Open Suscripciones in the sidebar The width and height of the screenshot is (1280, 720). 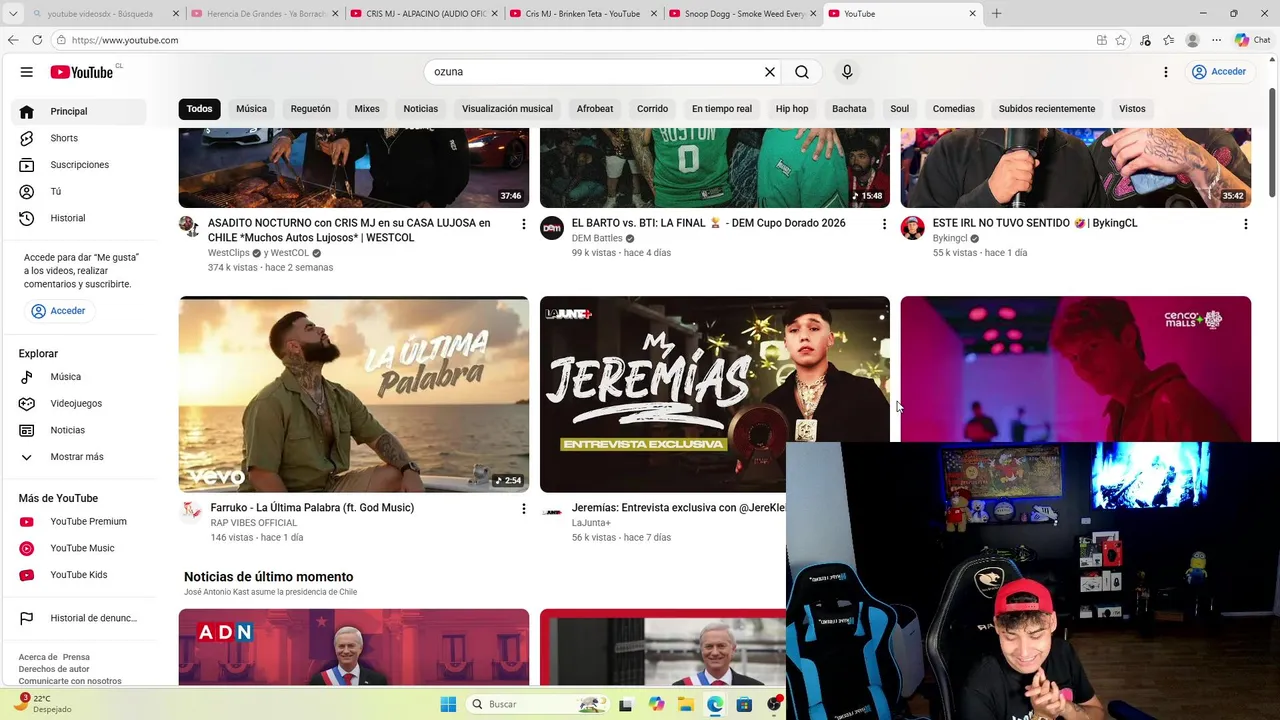82,165
